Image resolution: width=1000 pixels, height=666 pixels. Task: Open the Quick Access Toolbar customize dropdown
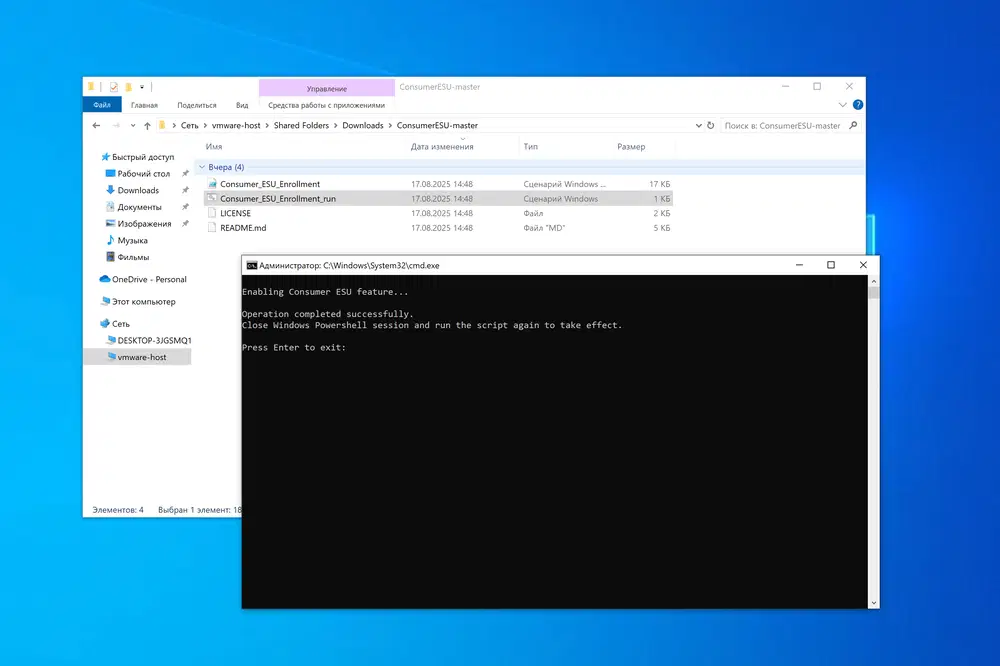click(x=142, y=87)
